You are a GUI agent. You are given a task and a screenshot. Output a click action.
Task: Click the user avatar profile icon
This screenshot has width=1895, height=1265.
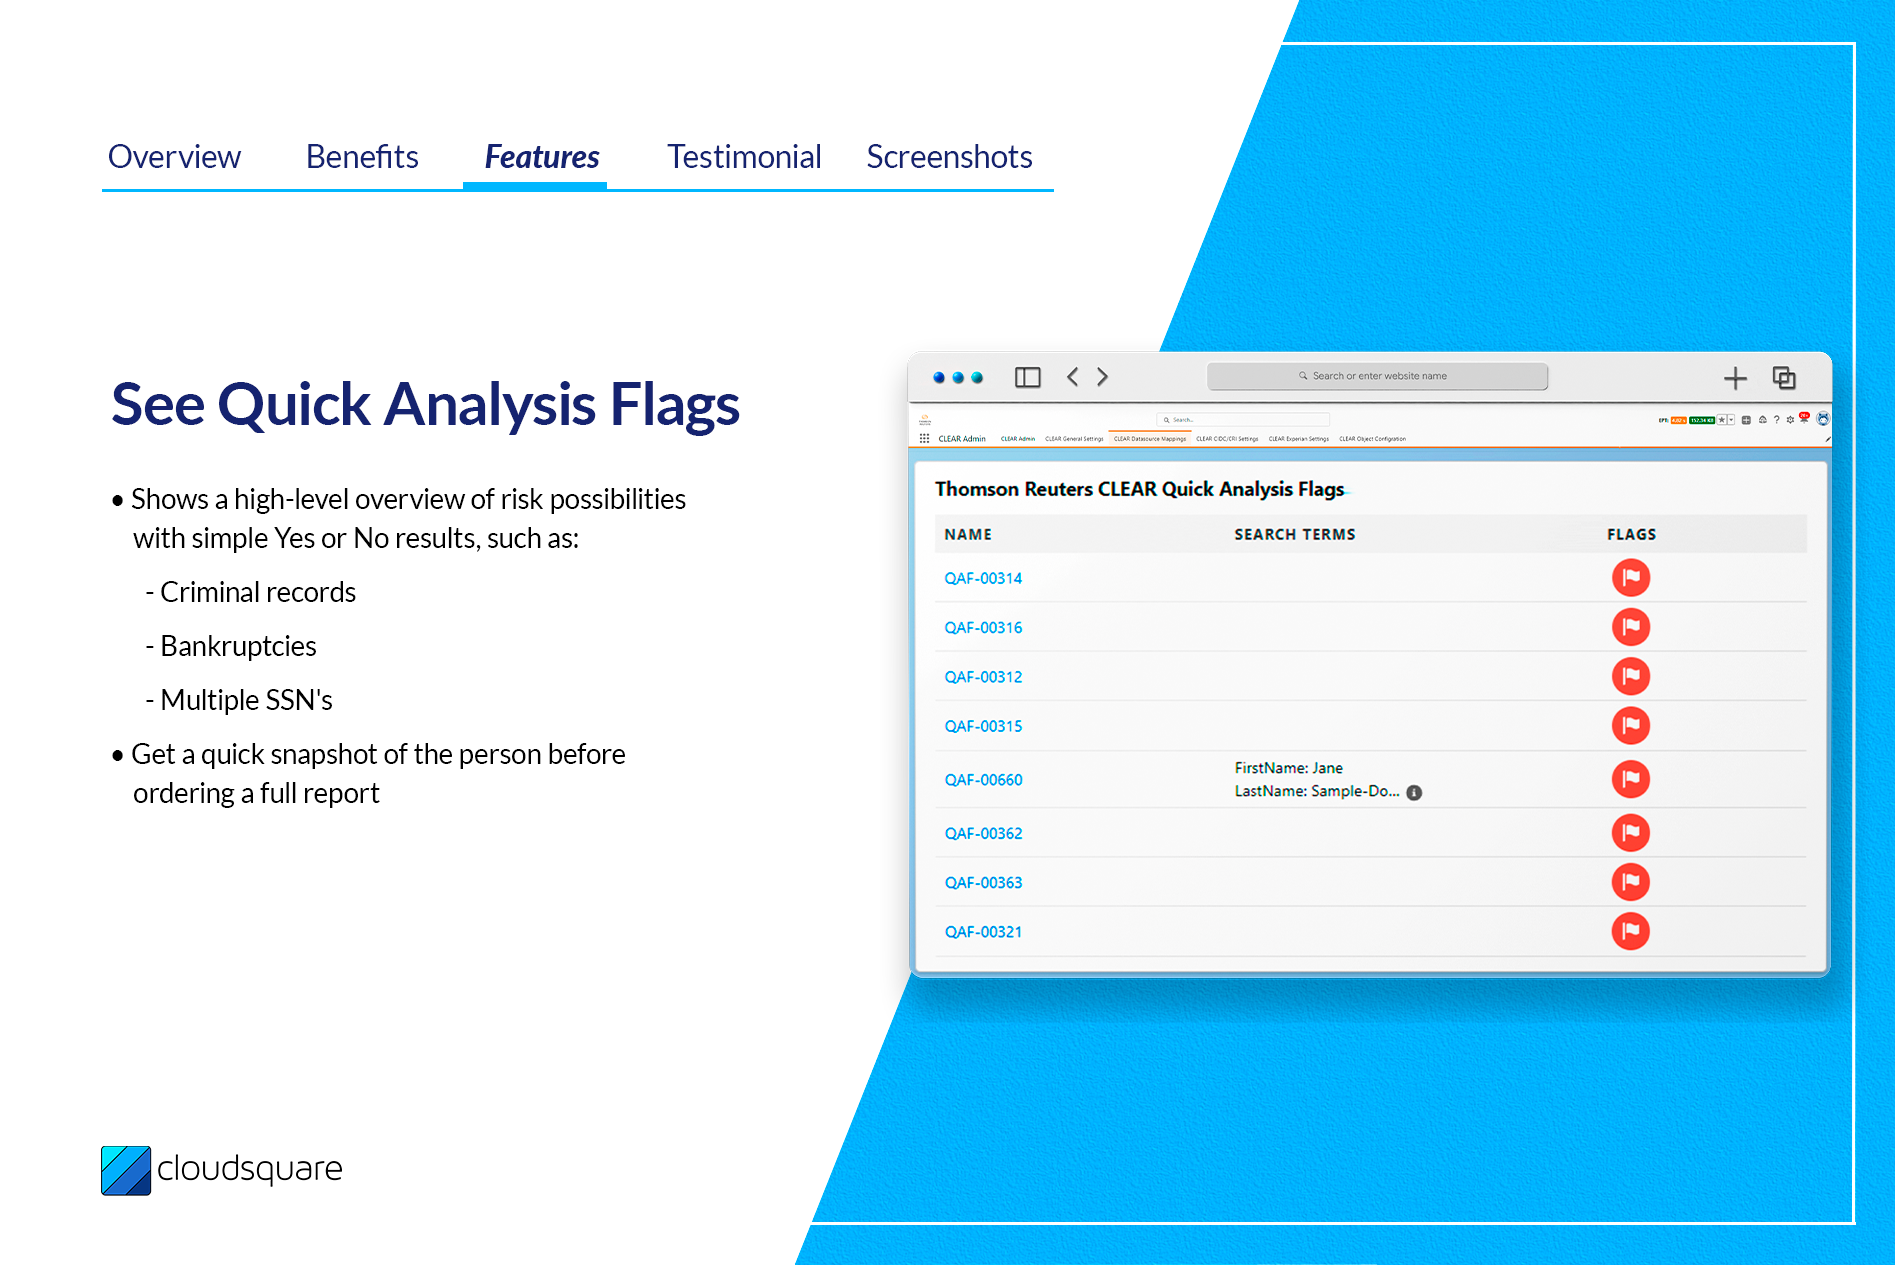pyautogui.click(x=1823, y=419)
